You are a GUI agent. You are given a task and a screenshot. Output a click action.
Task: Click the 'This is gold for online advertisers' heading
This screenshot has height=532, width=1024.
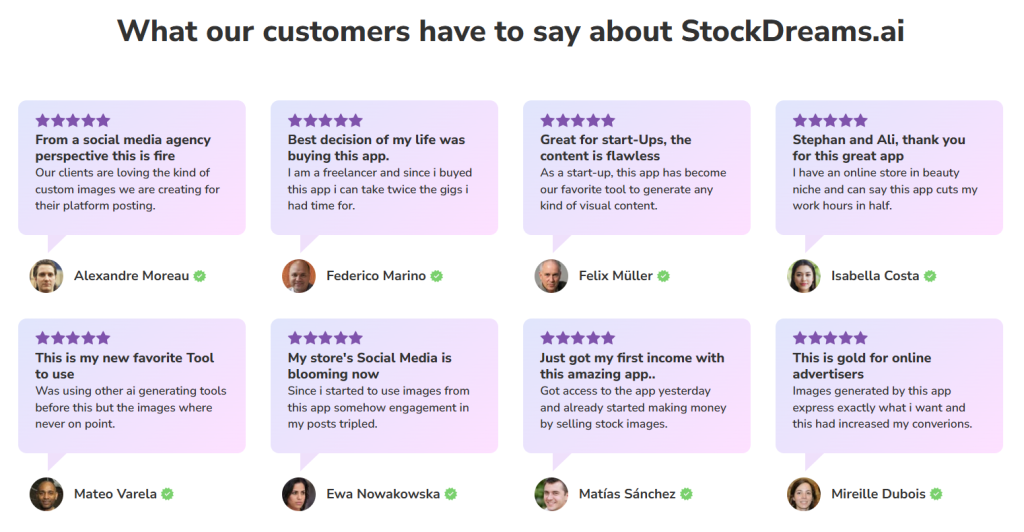click(861, 366)
